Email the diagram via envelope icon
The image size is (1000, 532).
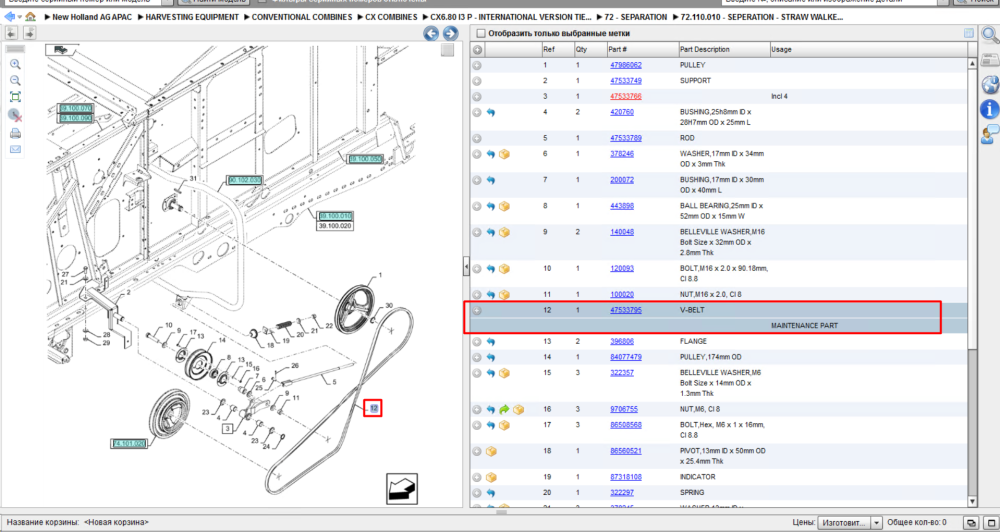point(15,149)
